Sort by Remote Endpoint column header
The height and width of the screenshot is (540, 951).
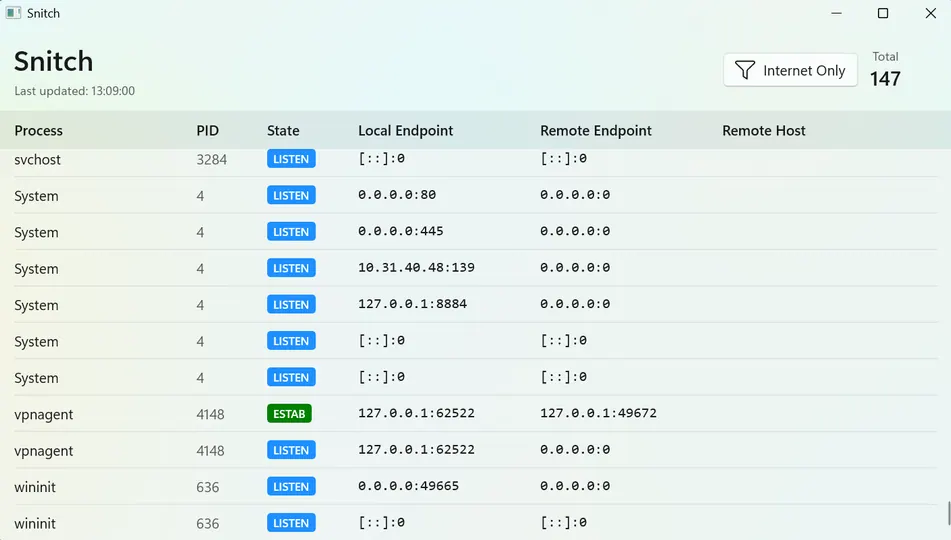coord(596,130)
